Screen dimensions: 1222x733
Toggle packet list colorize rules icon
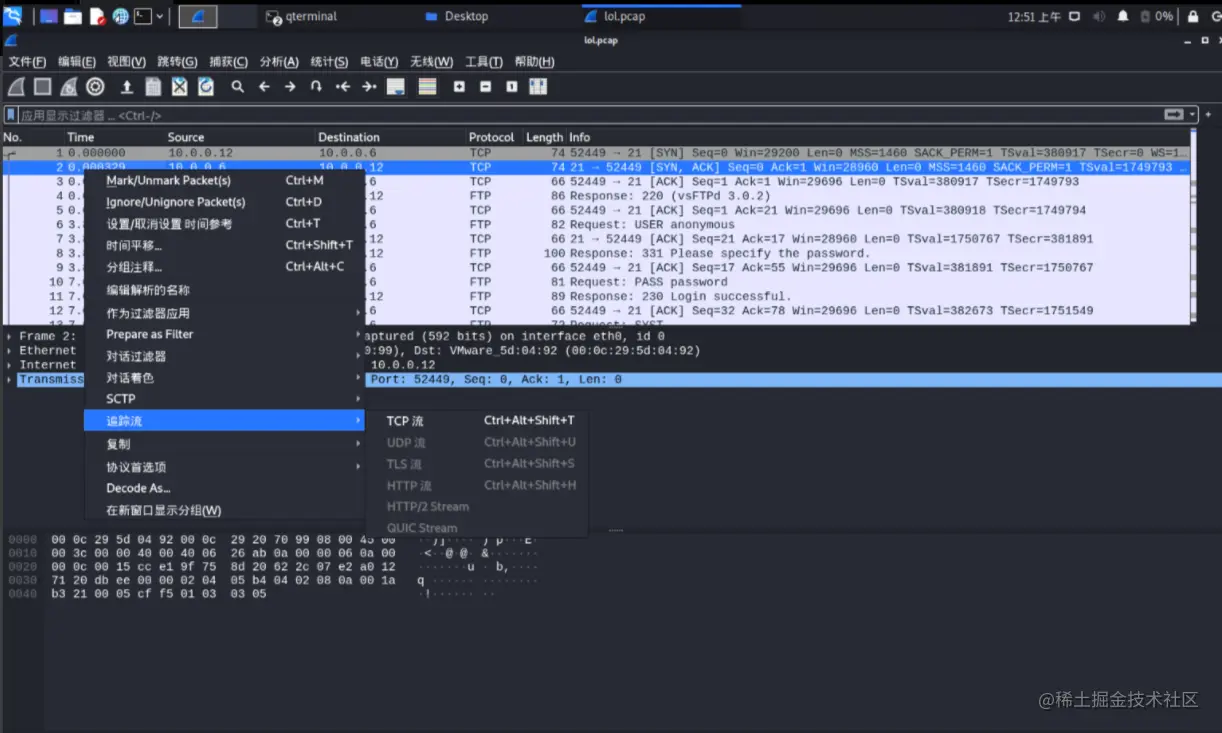pyautogui.click(x=427, y=87)
